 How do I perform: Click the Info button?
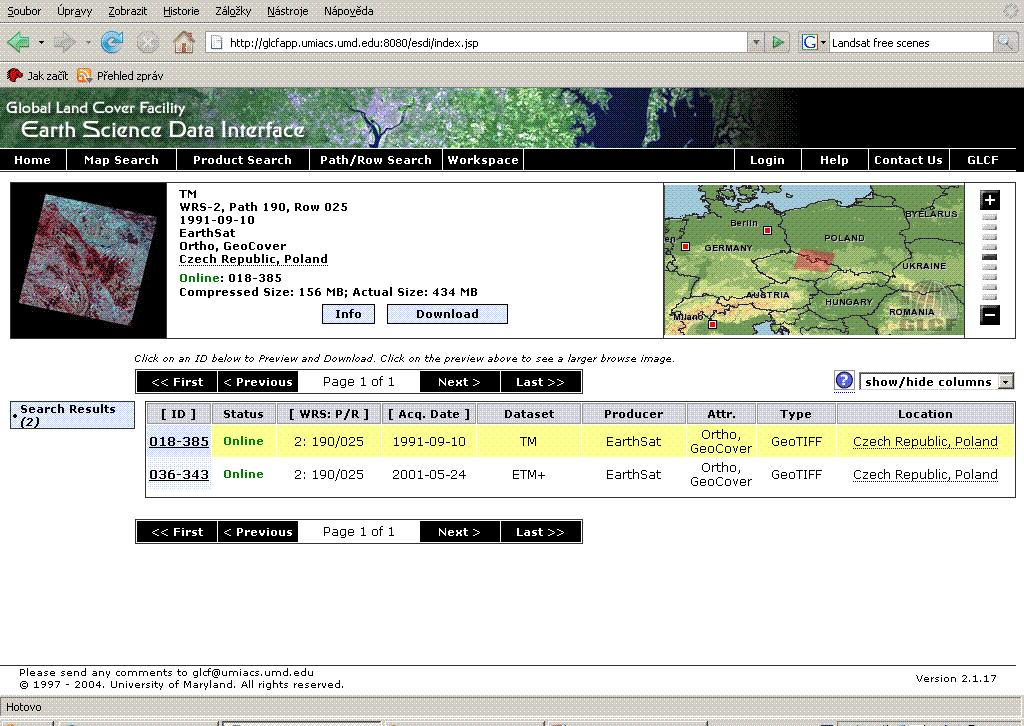click(x=349, y=314)
